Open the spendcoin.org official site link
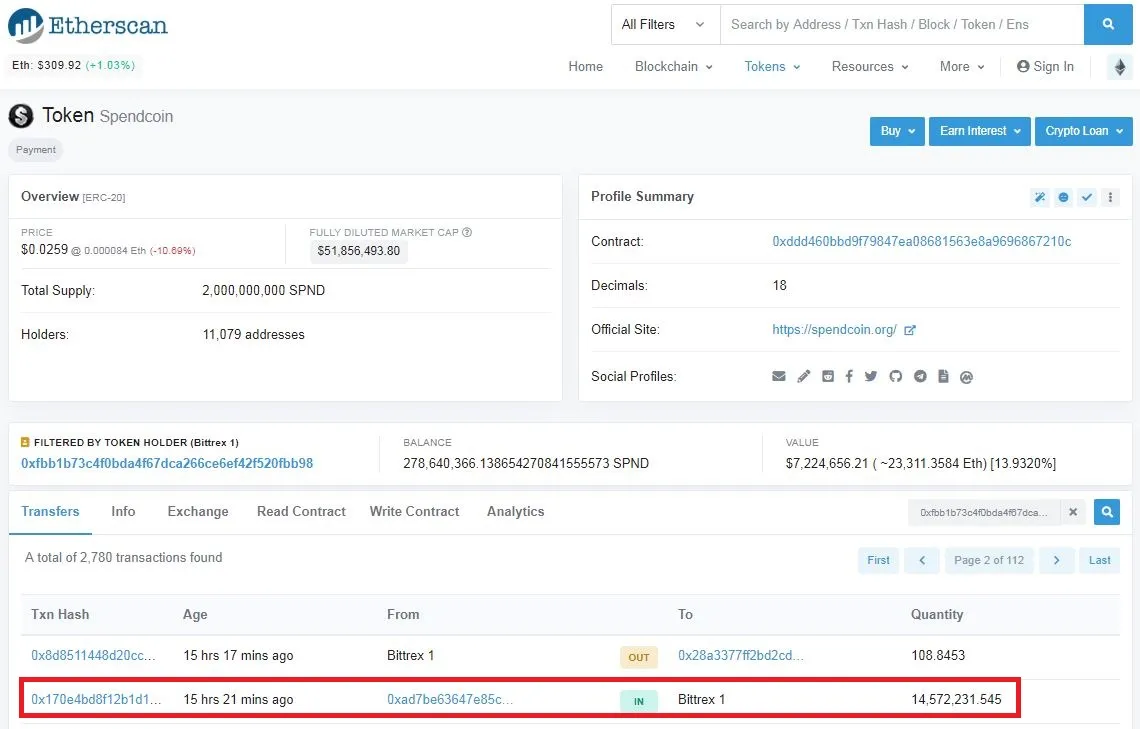This screenshot has height=729, width=1140. (x=834, y=329)
